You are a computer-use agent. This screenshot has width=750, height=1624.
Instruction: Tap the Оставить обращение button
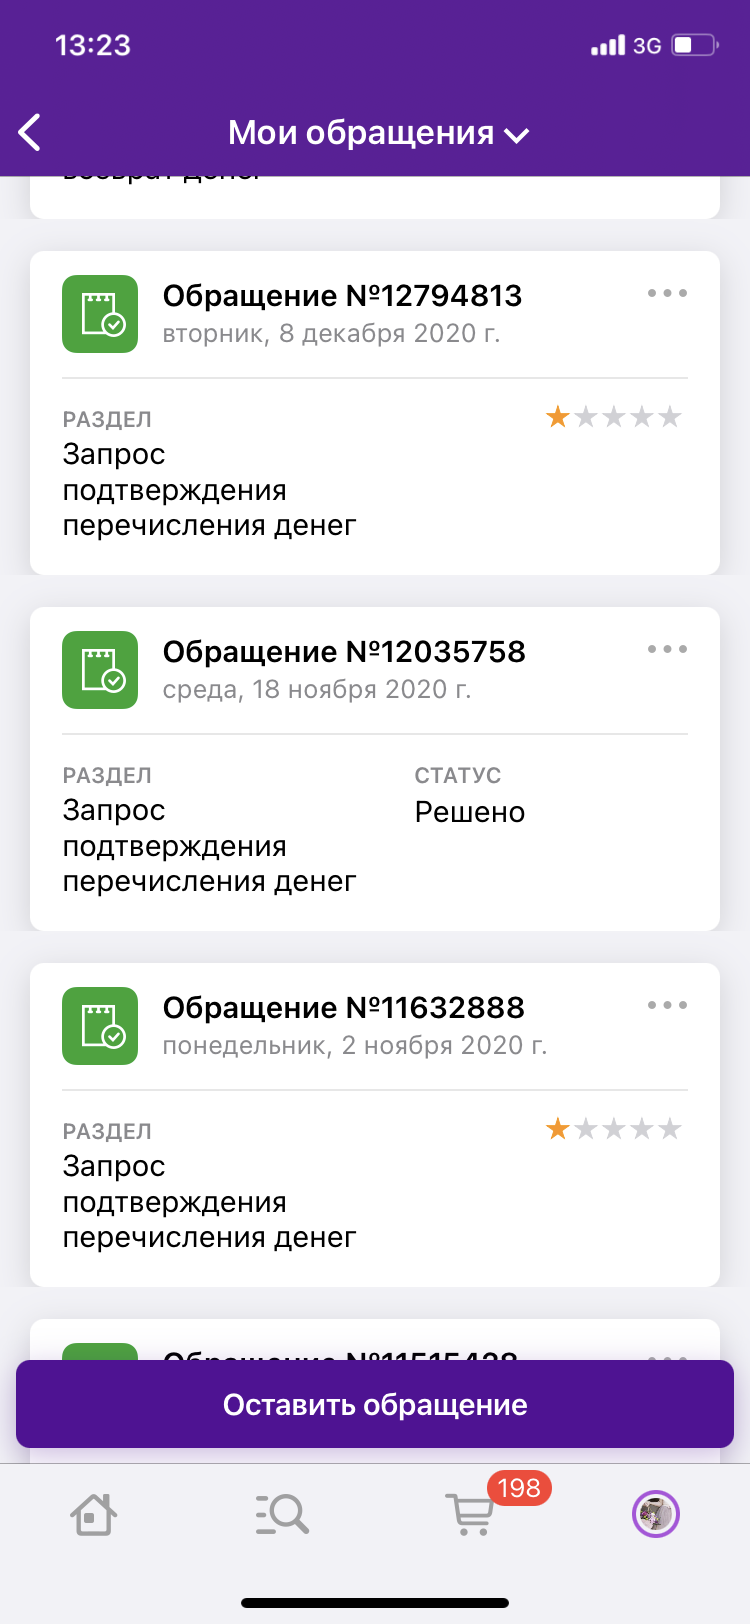pyautogui.click(x=375, y=1404)
